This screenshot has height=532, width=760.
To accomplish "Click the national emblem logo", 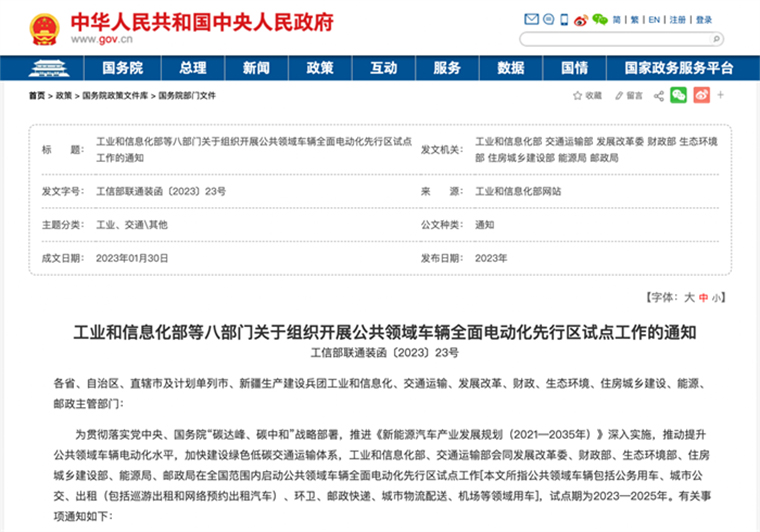I will (x=43, y=29).
